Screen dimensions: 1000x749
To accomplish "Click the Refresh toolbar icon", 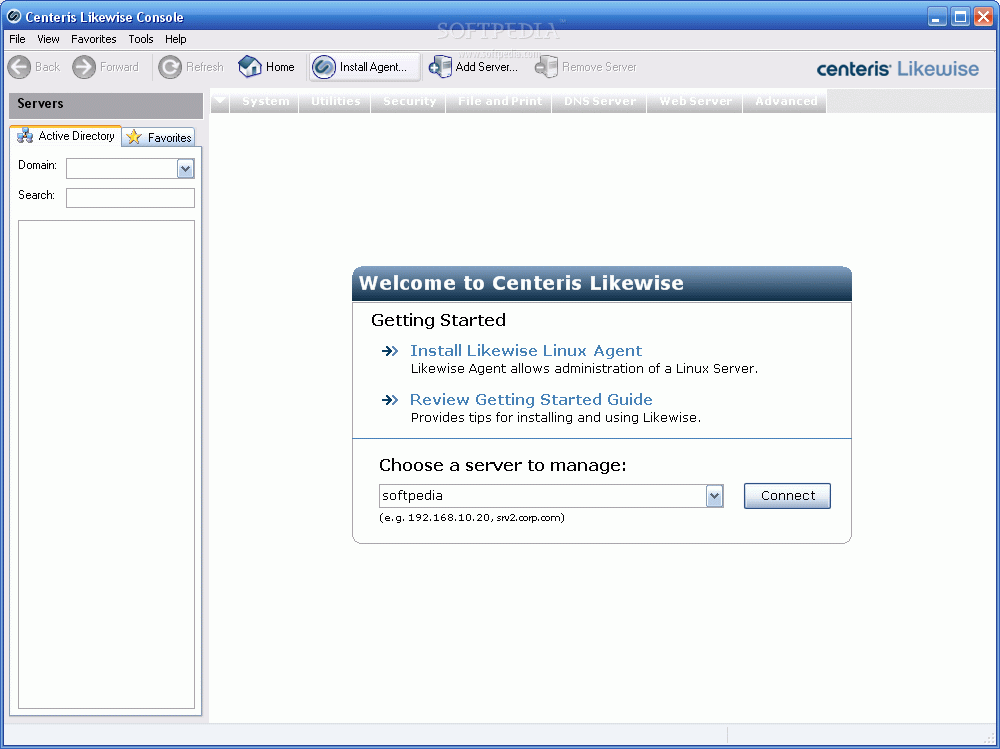I will pyautogui.click(x=170, y=67).
